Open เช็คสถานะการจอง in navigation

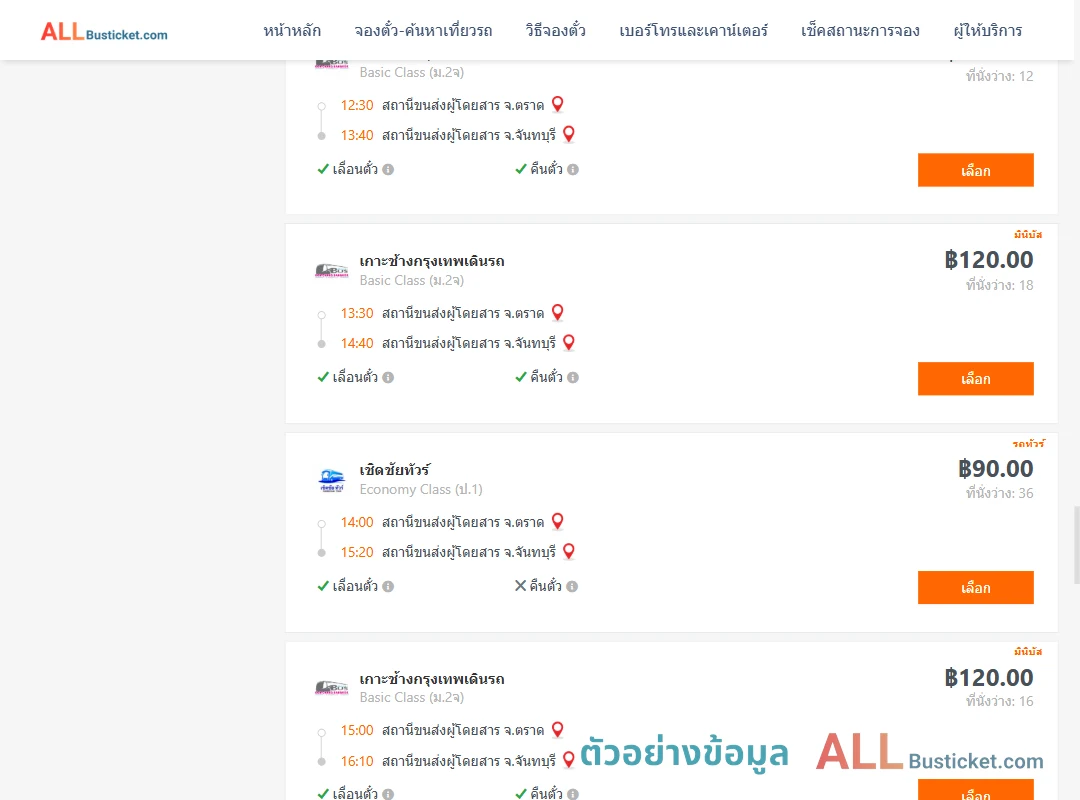(x=860, y=30)
